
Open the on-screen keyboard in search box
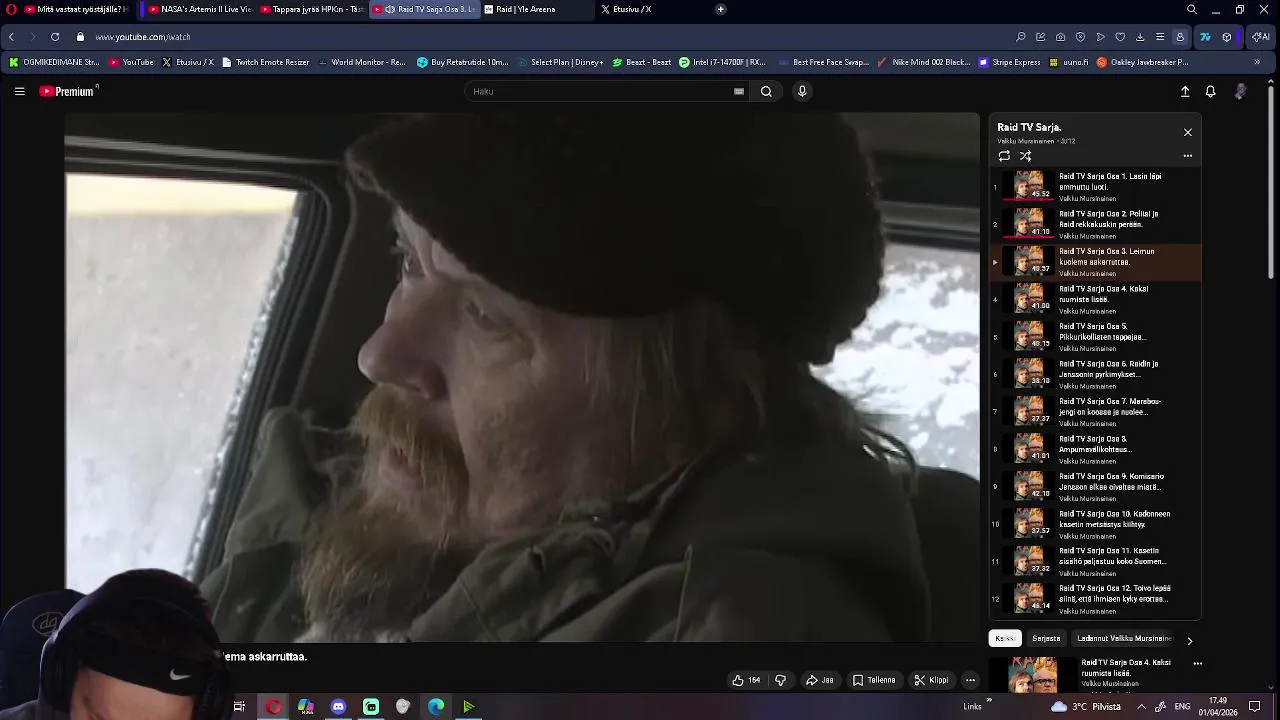pos(739,91)
